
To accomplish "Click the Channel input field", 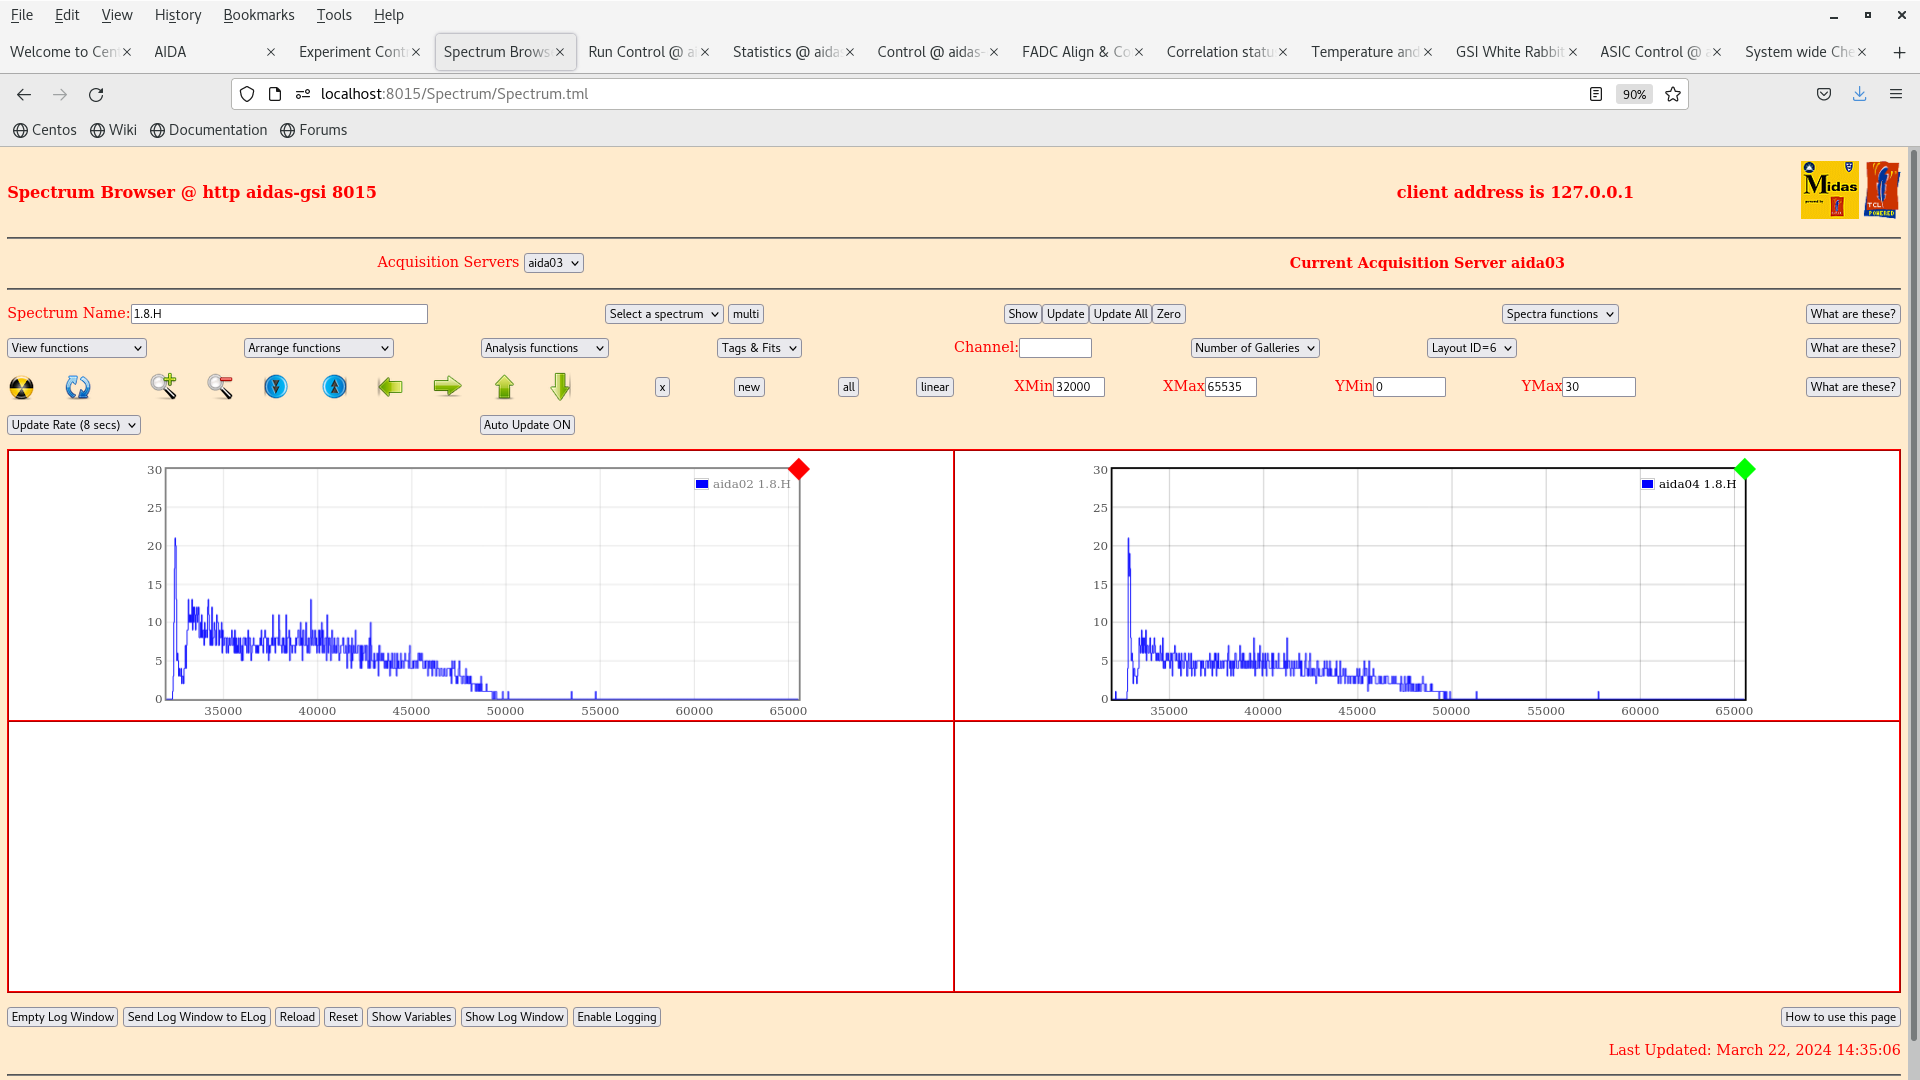I will [x=1055, y=348].
